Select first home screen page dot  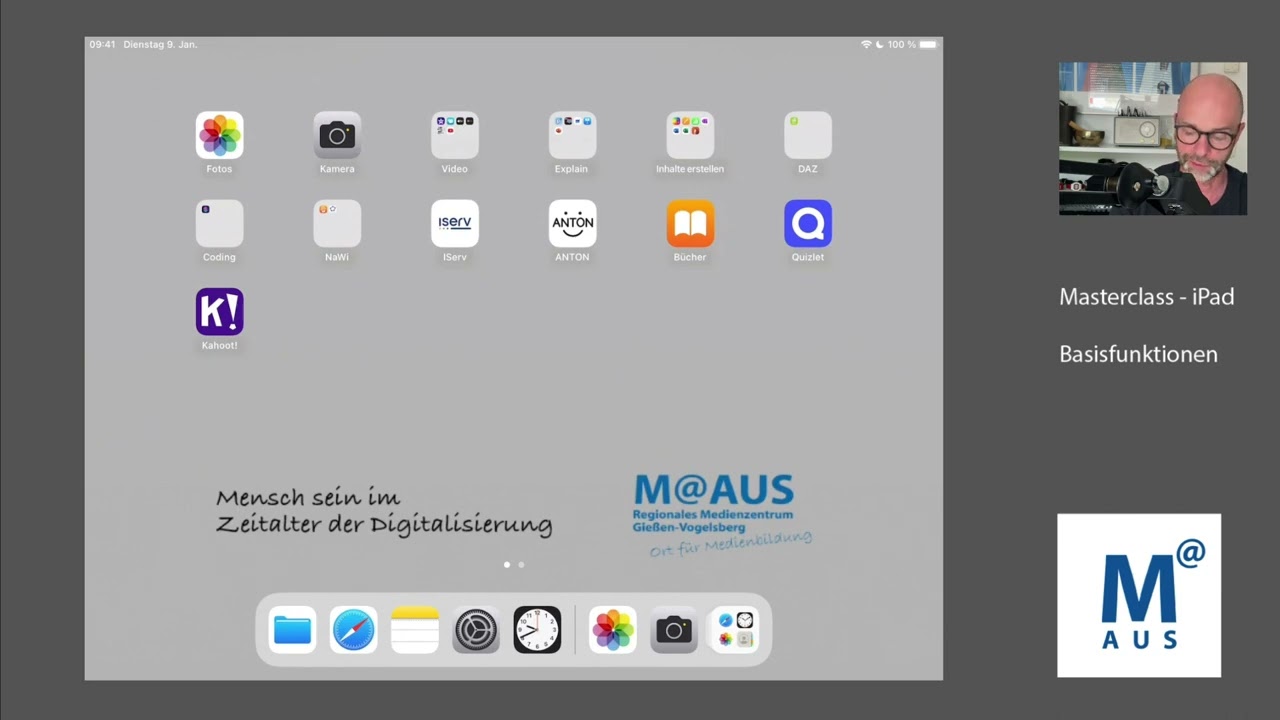(507, 565)
